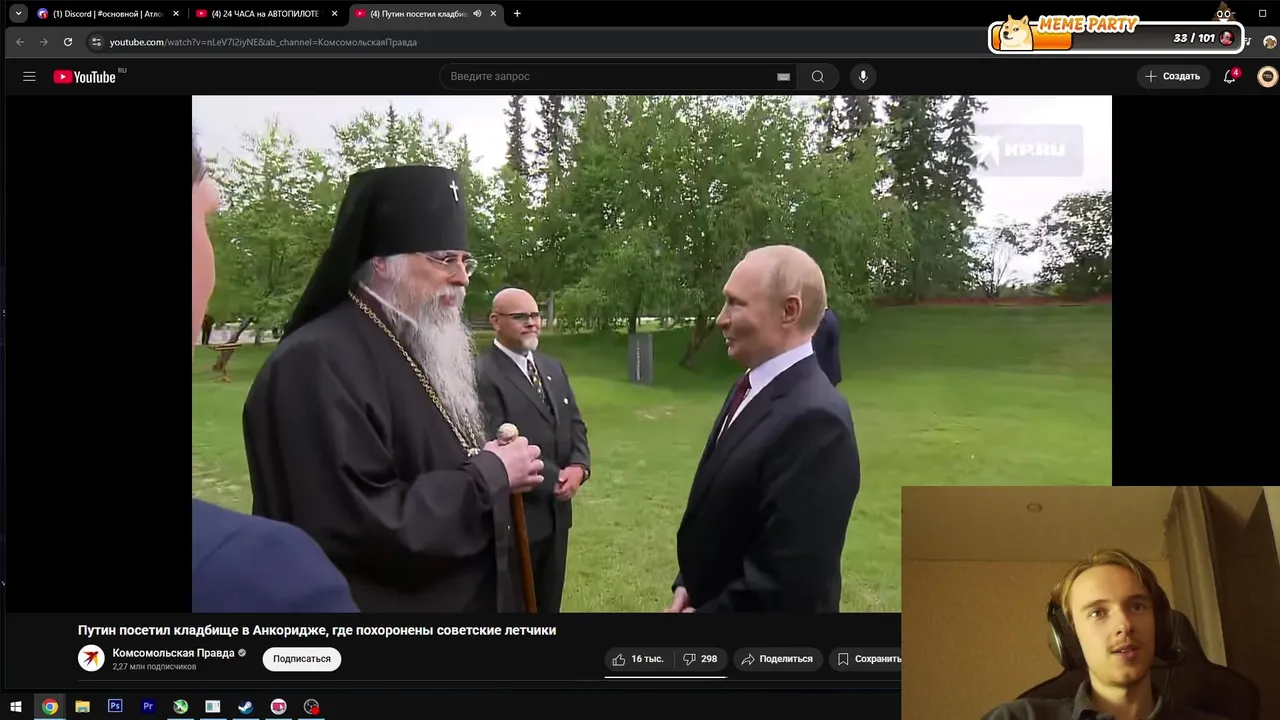
Task: Like the video with 16 тыс. likes
Action: [638, 659]
